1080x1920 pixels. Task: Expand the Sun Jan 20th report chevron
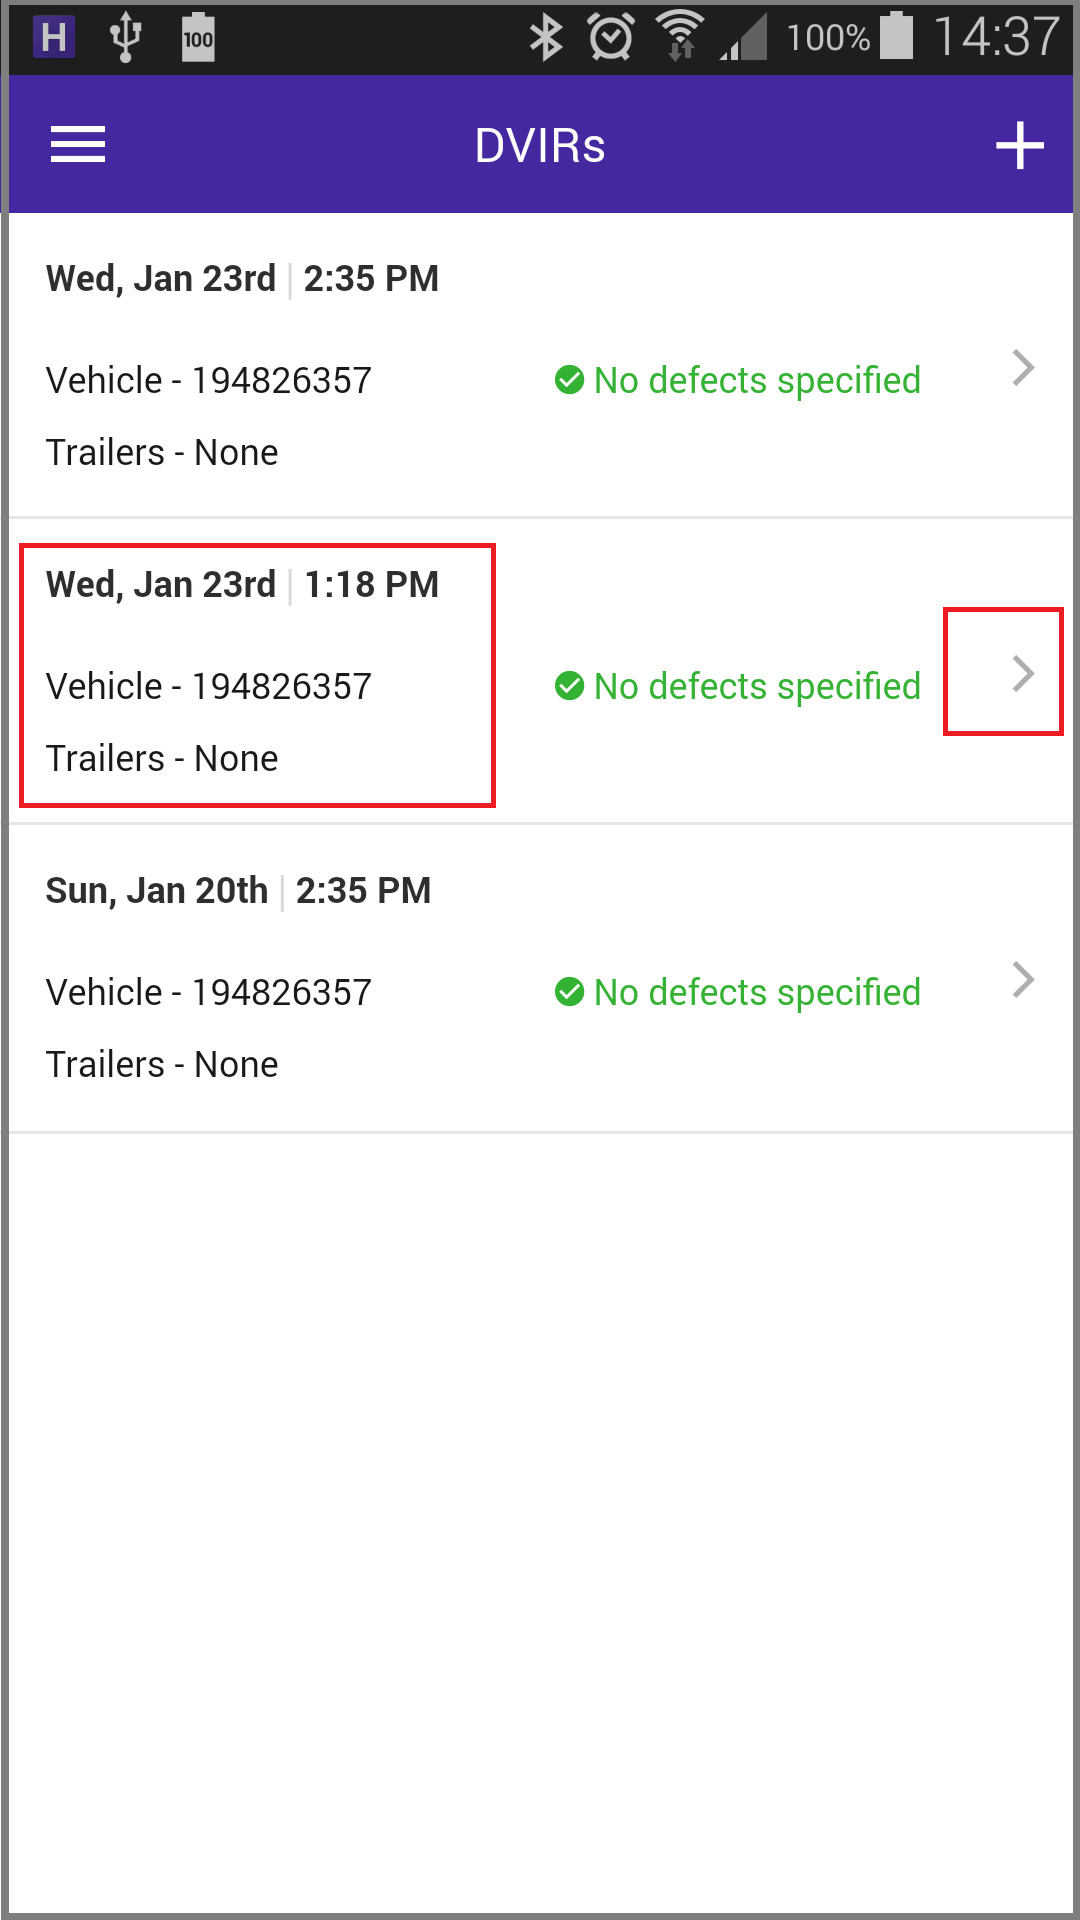pos(1023,980)
